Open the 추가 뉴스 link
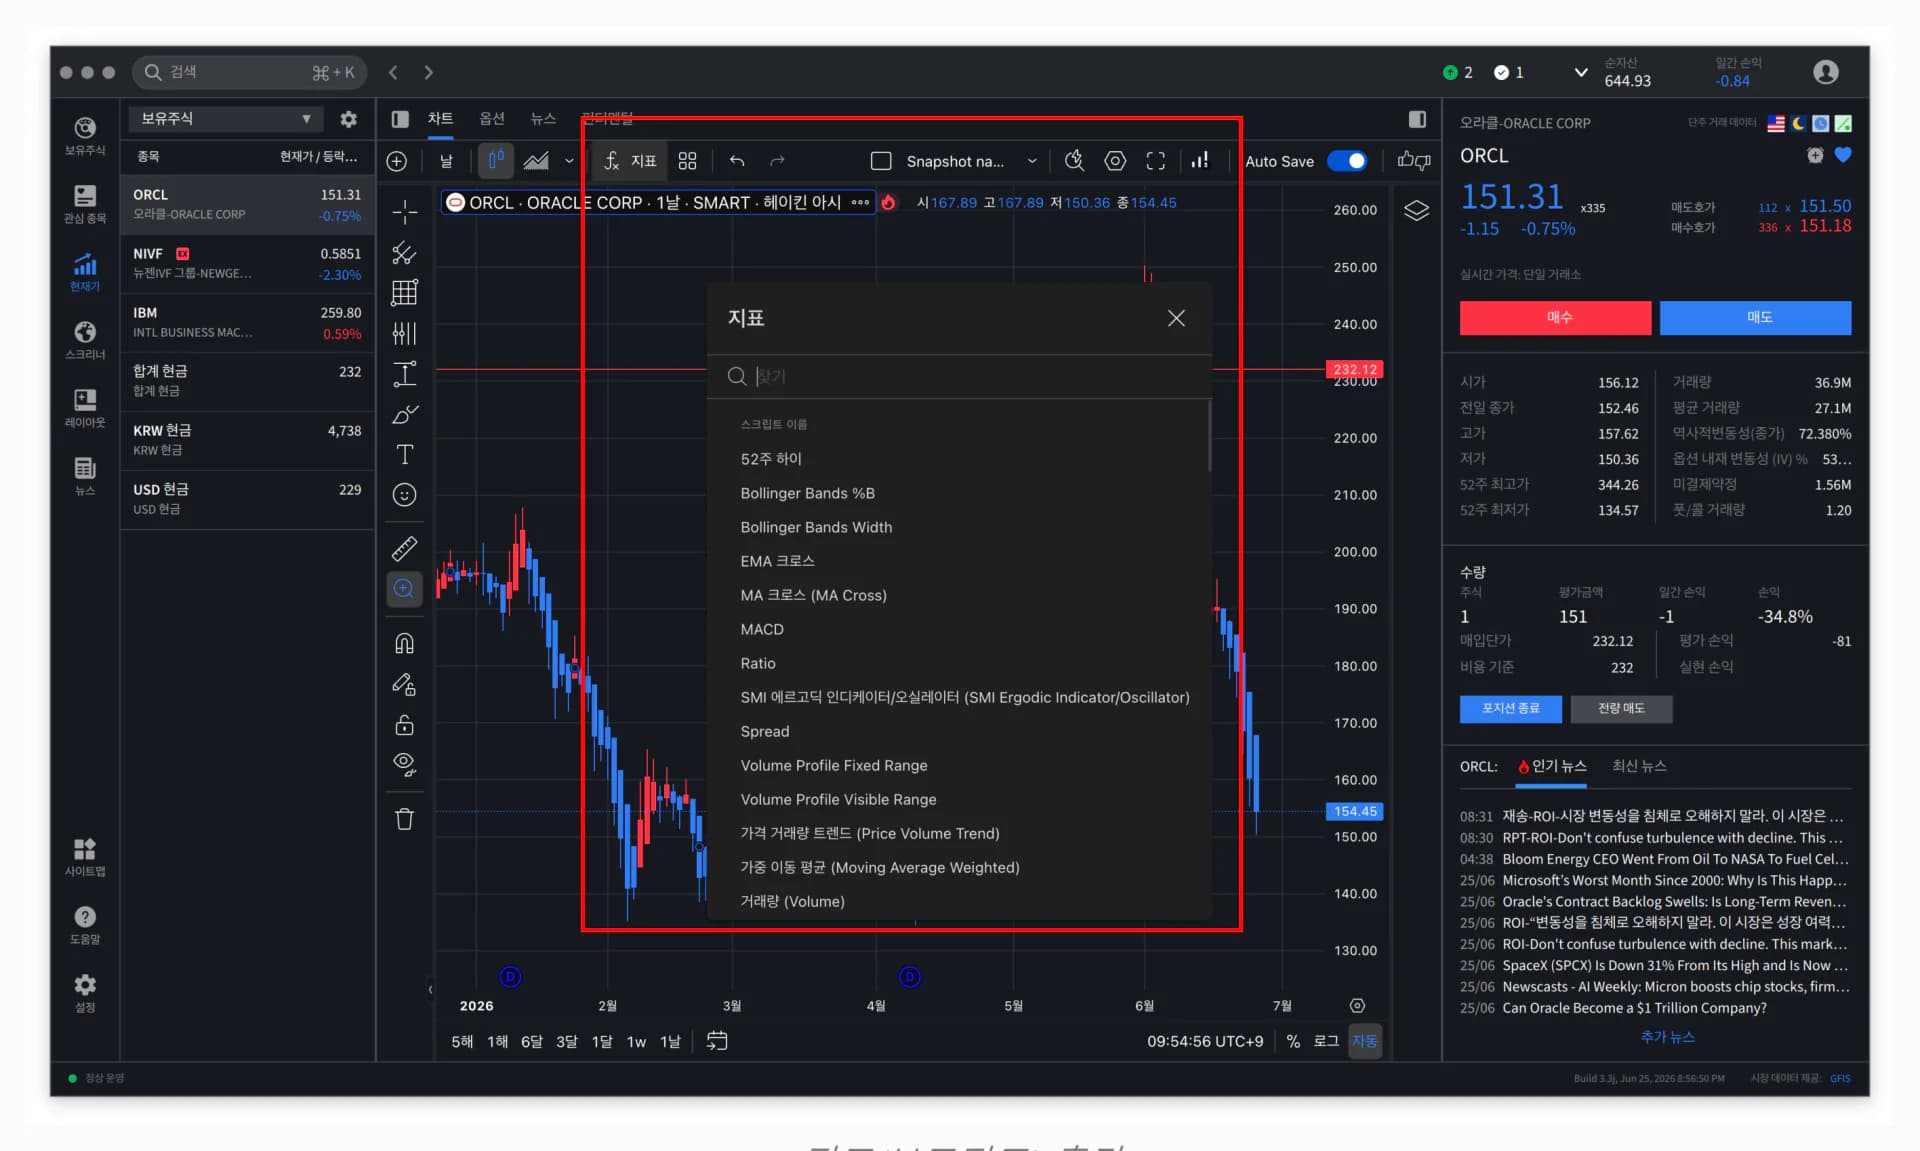1920x1151 pixels. [x=1667, y=1037]
